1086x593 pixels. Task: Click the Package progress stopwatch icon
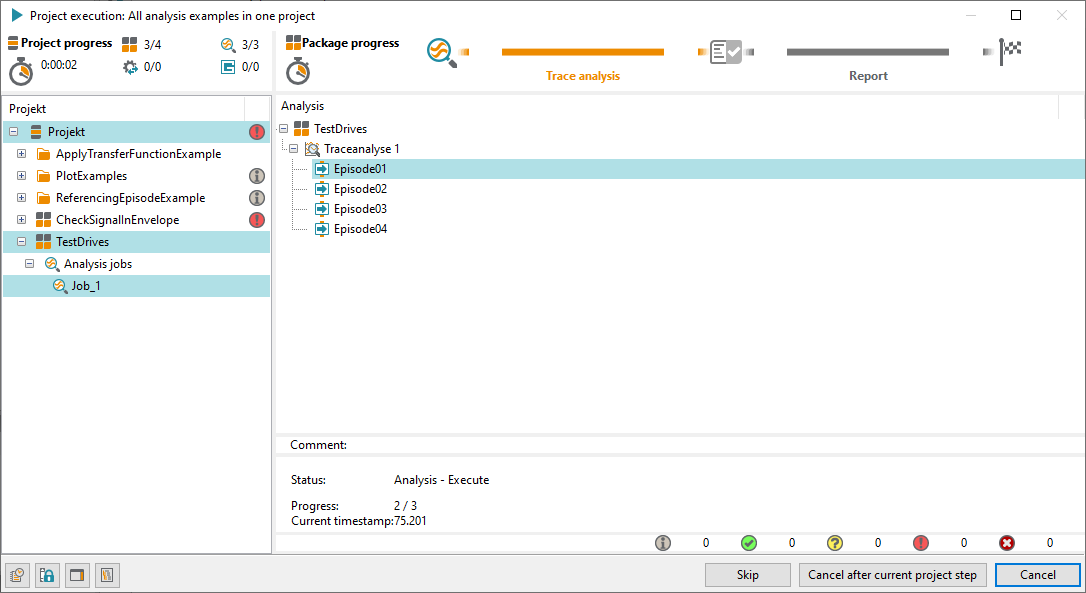pyautogui.click(x=298, y=71)
